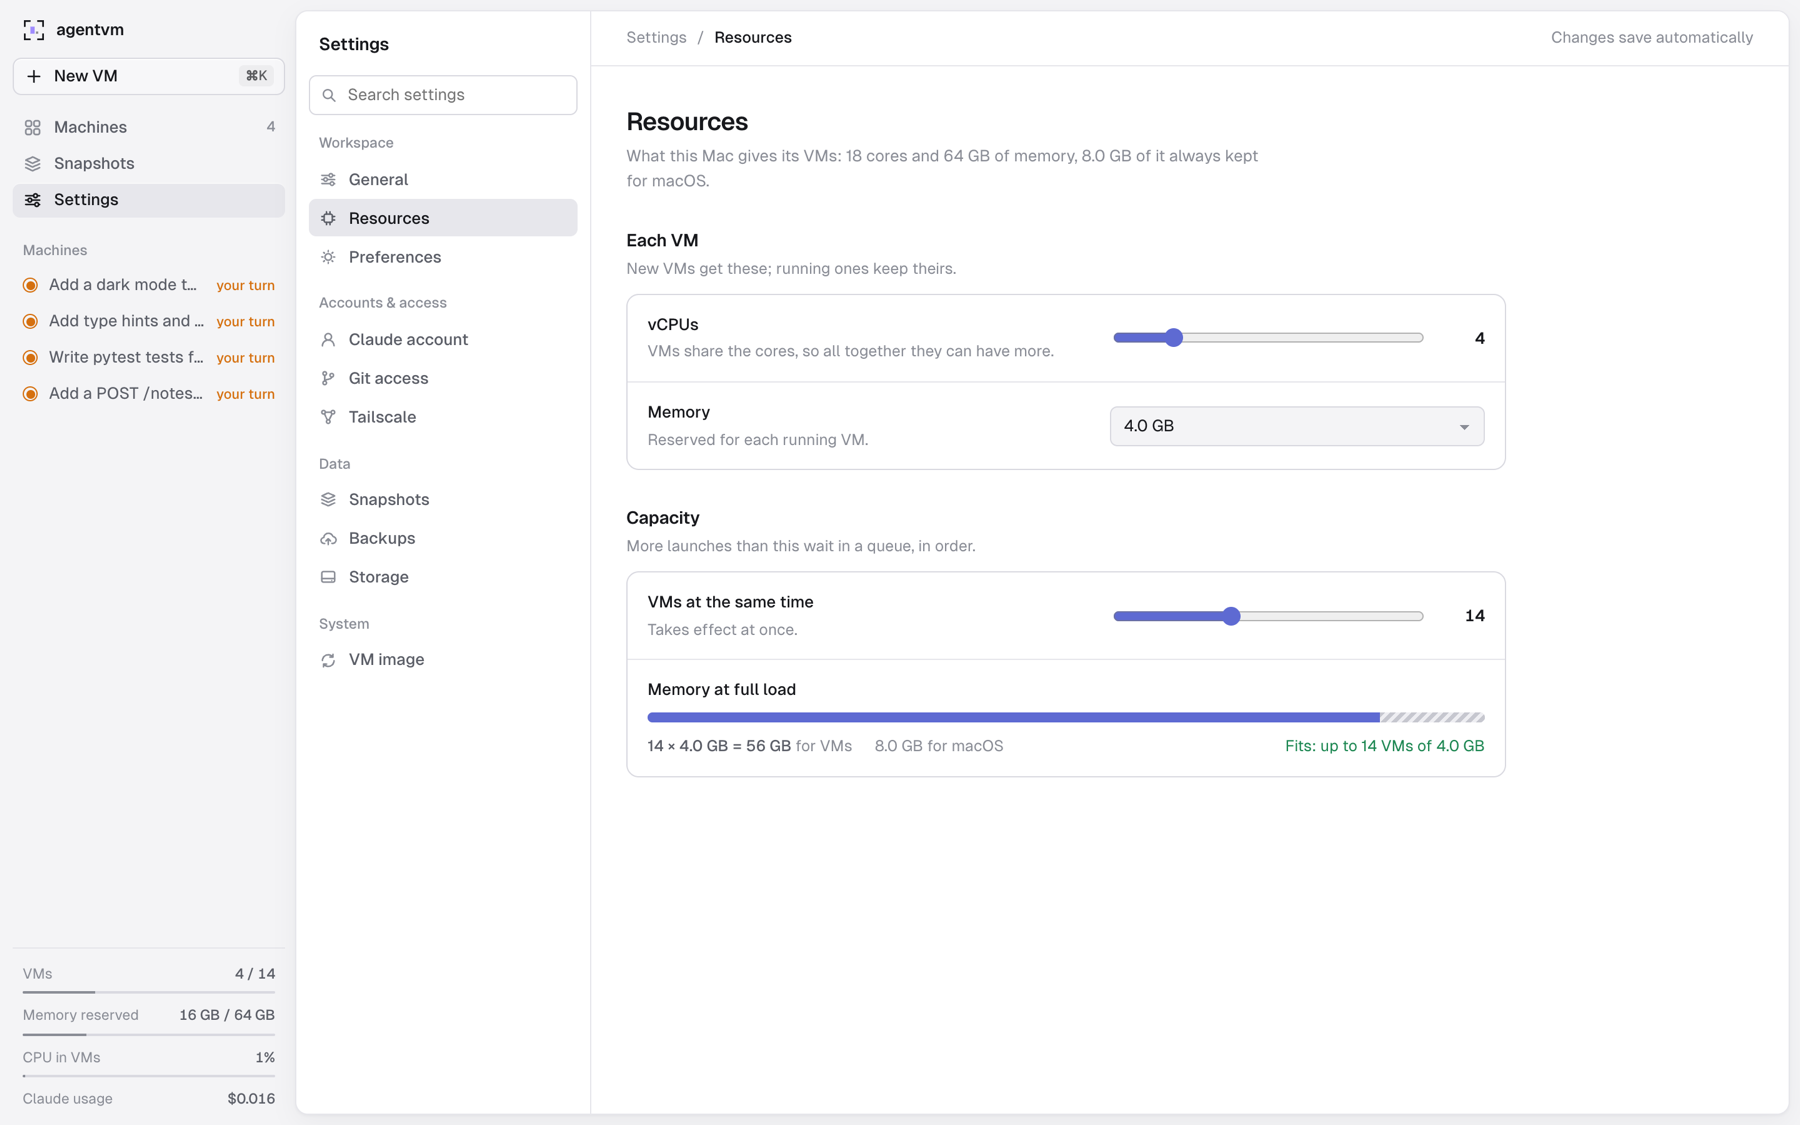Open Snapshots in the main sidebar
This screenshot has width=1800, height=1125.
(x=149, y=163)
